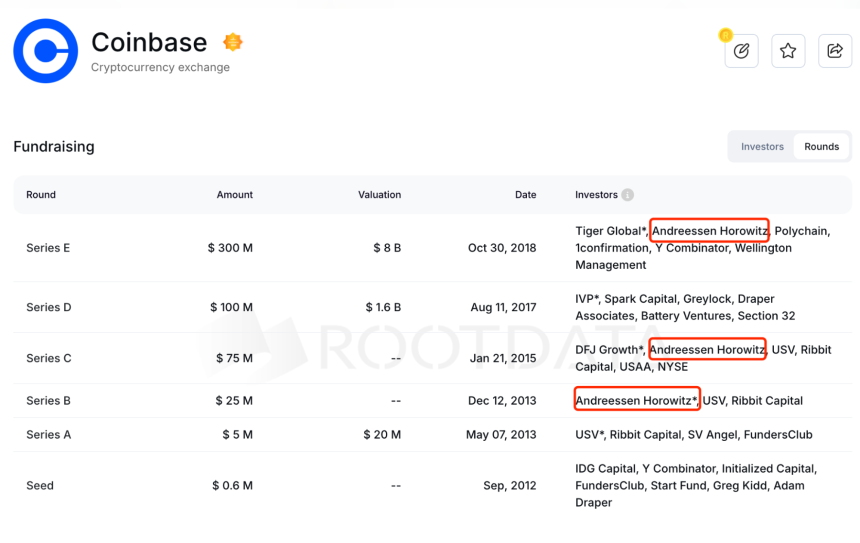Screen dimensions: 860x543
Task: Share the page using the share icon
Action: coord(835,51)
